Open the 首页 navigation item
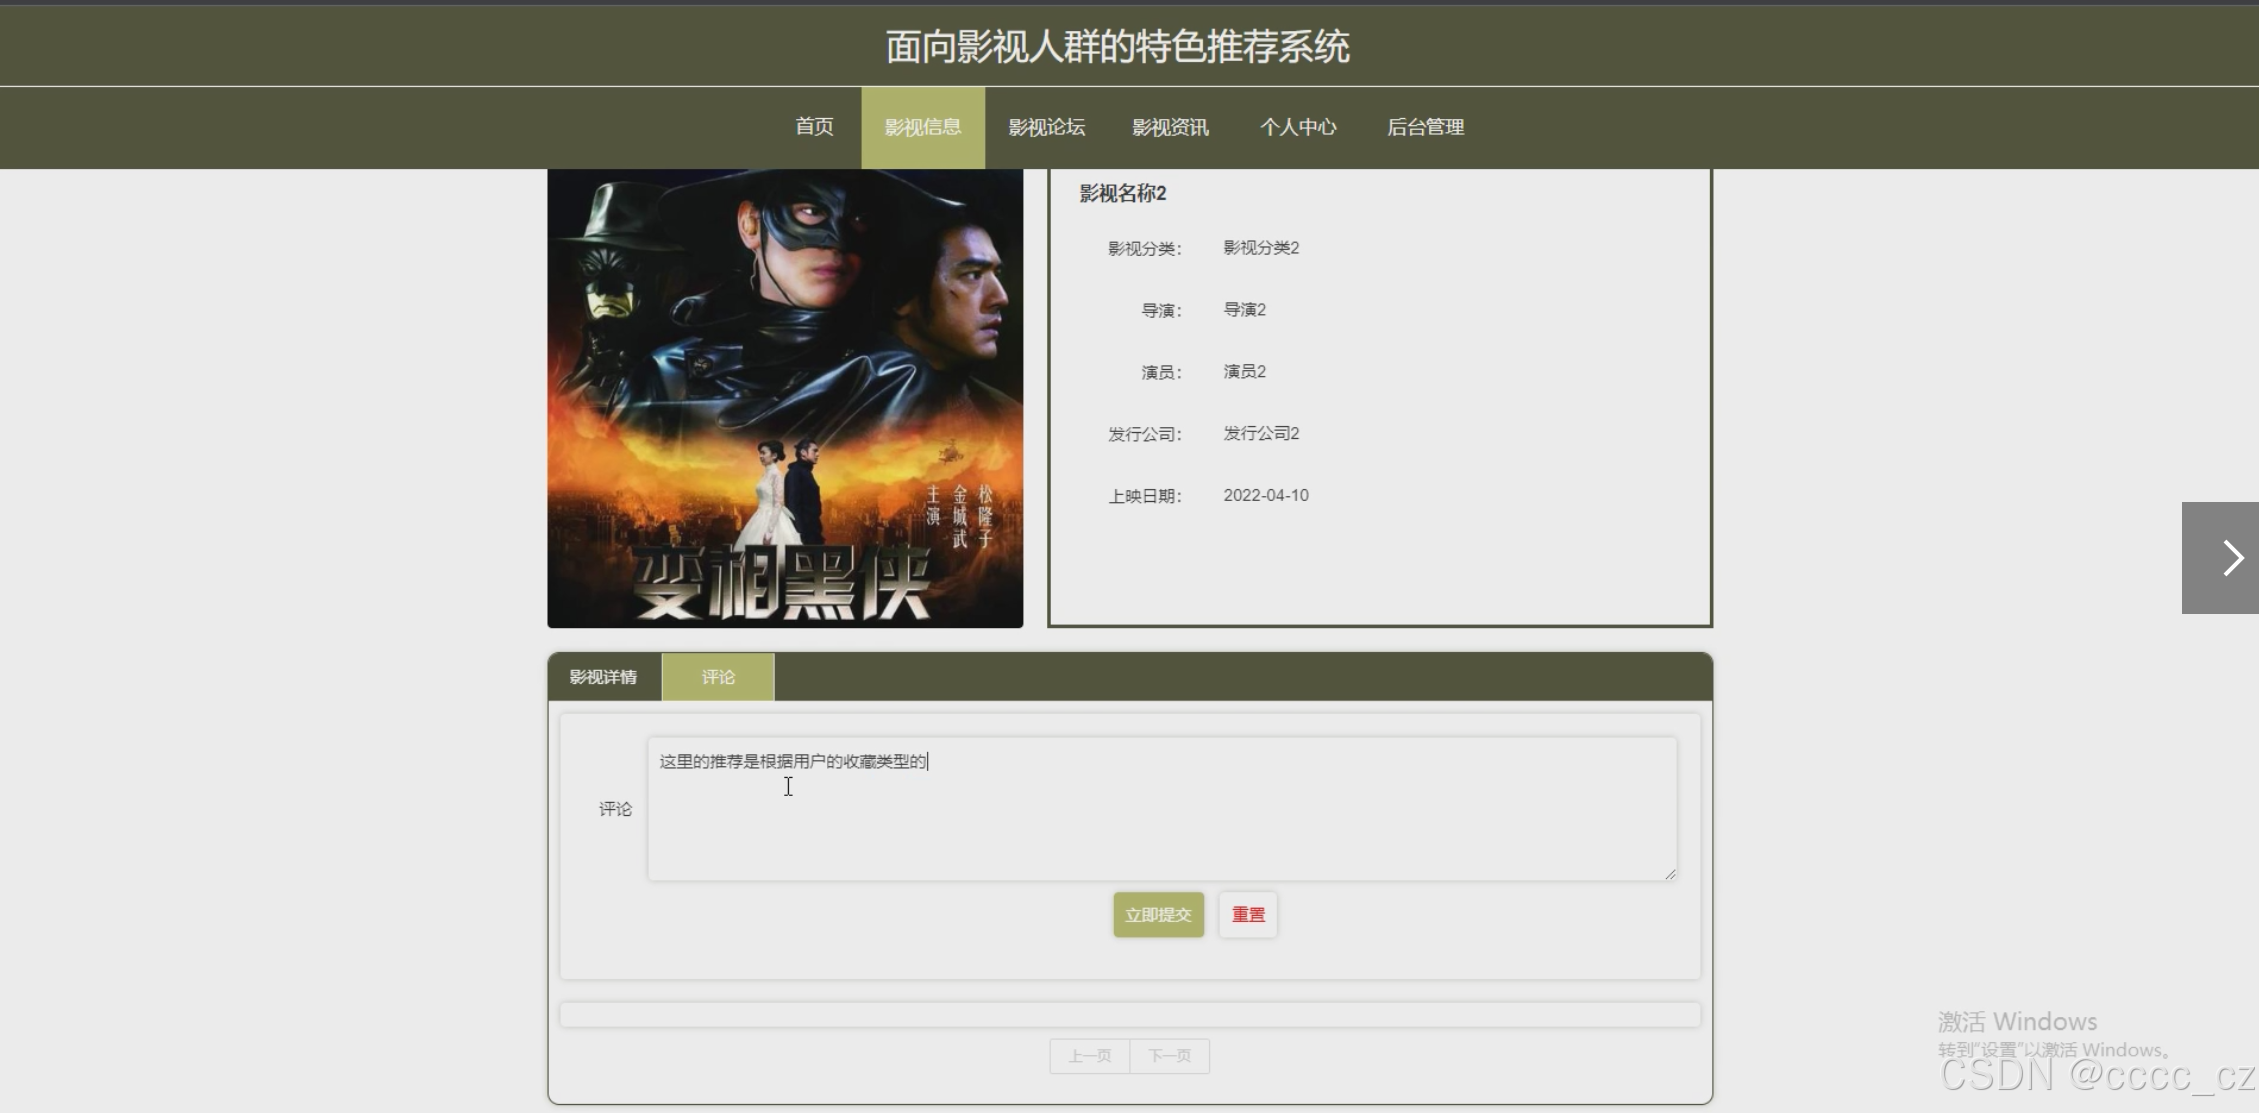 click(x=814, y=127)
